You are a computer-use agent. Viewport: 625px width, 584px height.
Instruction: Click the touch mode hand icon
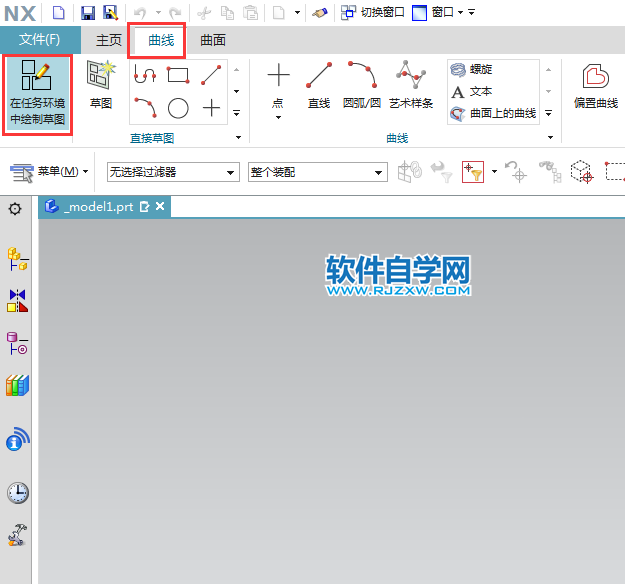point(319,13)
